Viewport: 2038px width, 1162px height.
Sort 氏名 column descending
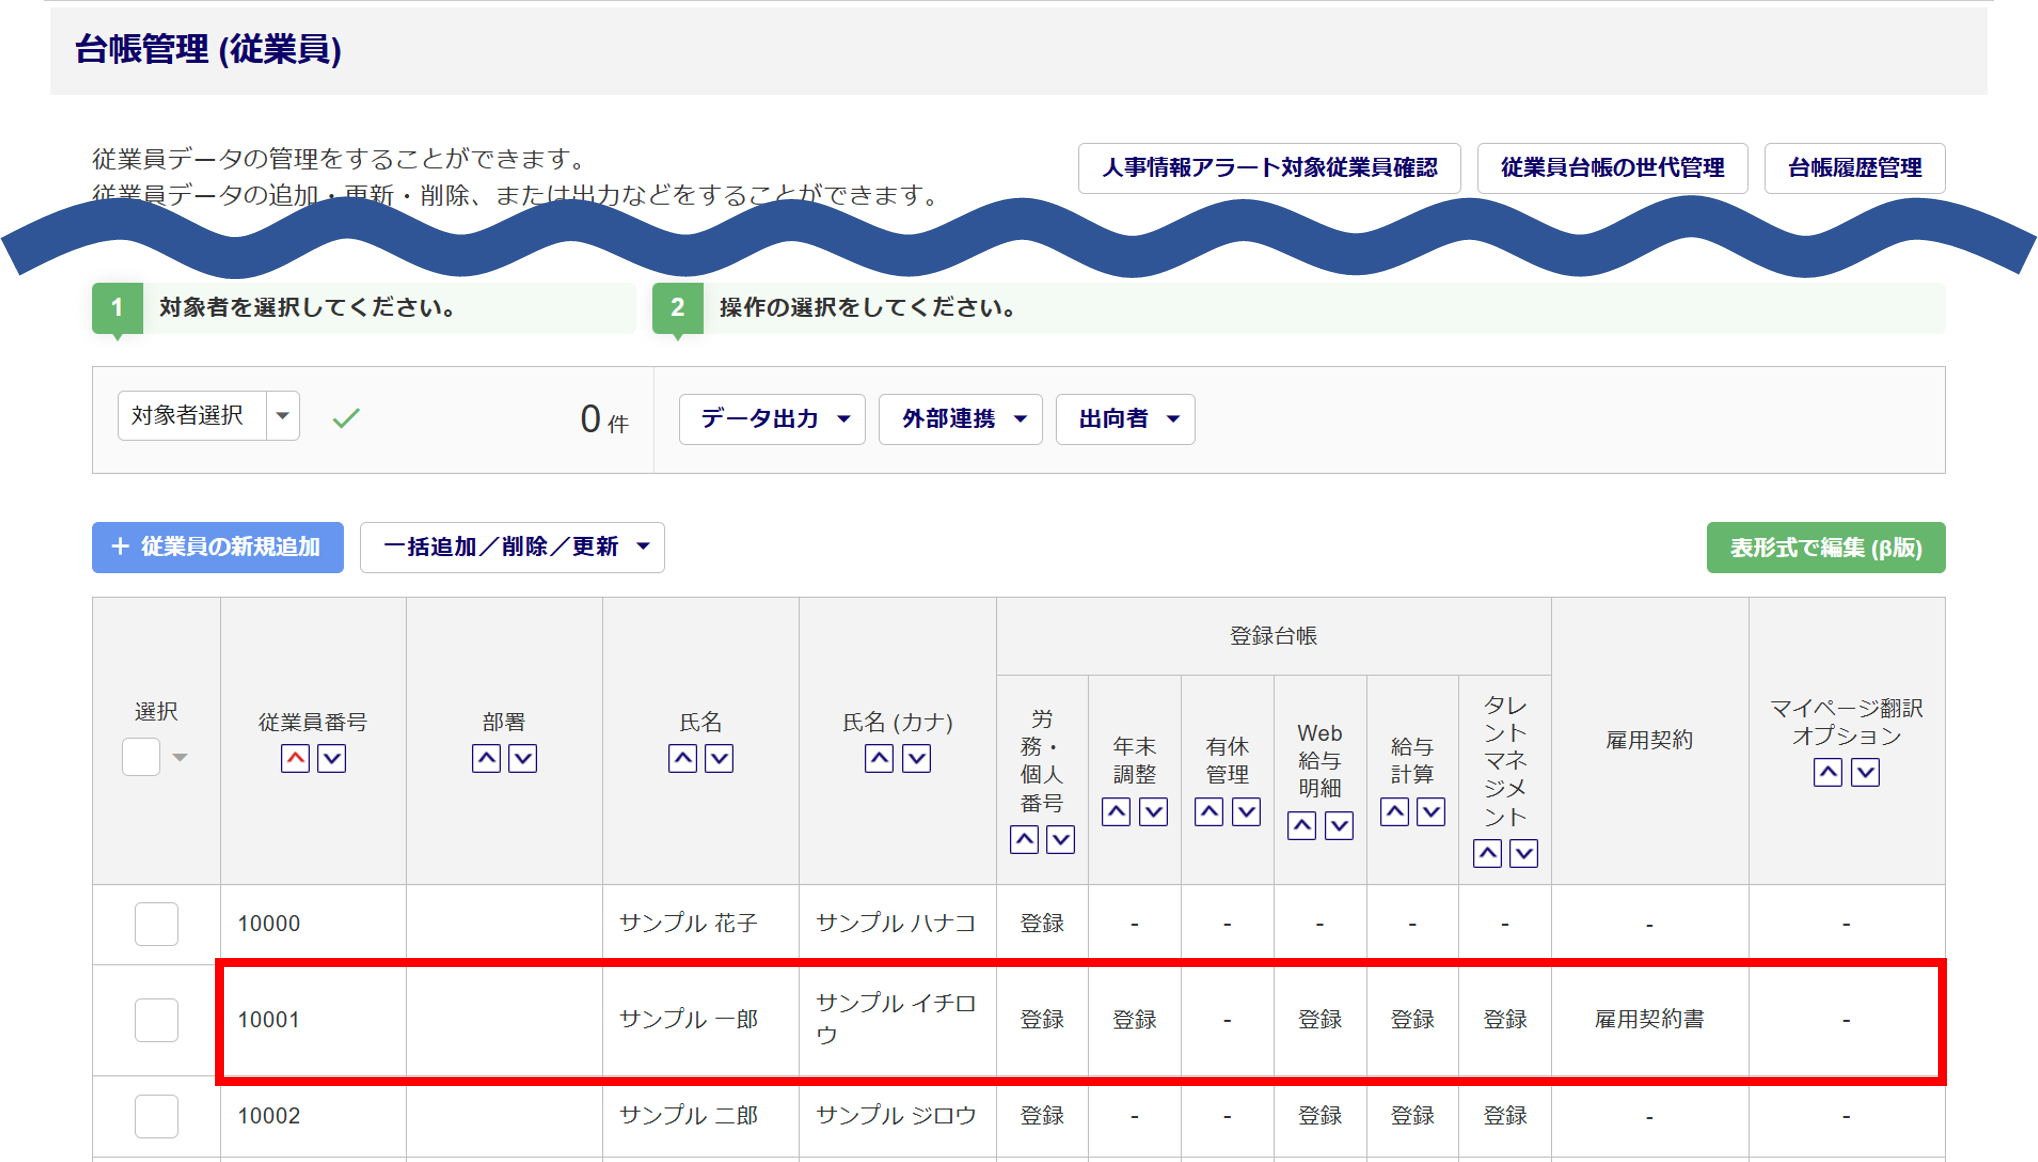click(x=719, y=759)
